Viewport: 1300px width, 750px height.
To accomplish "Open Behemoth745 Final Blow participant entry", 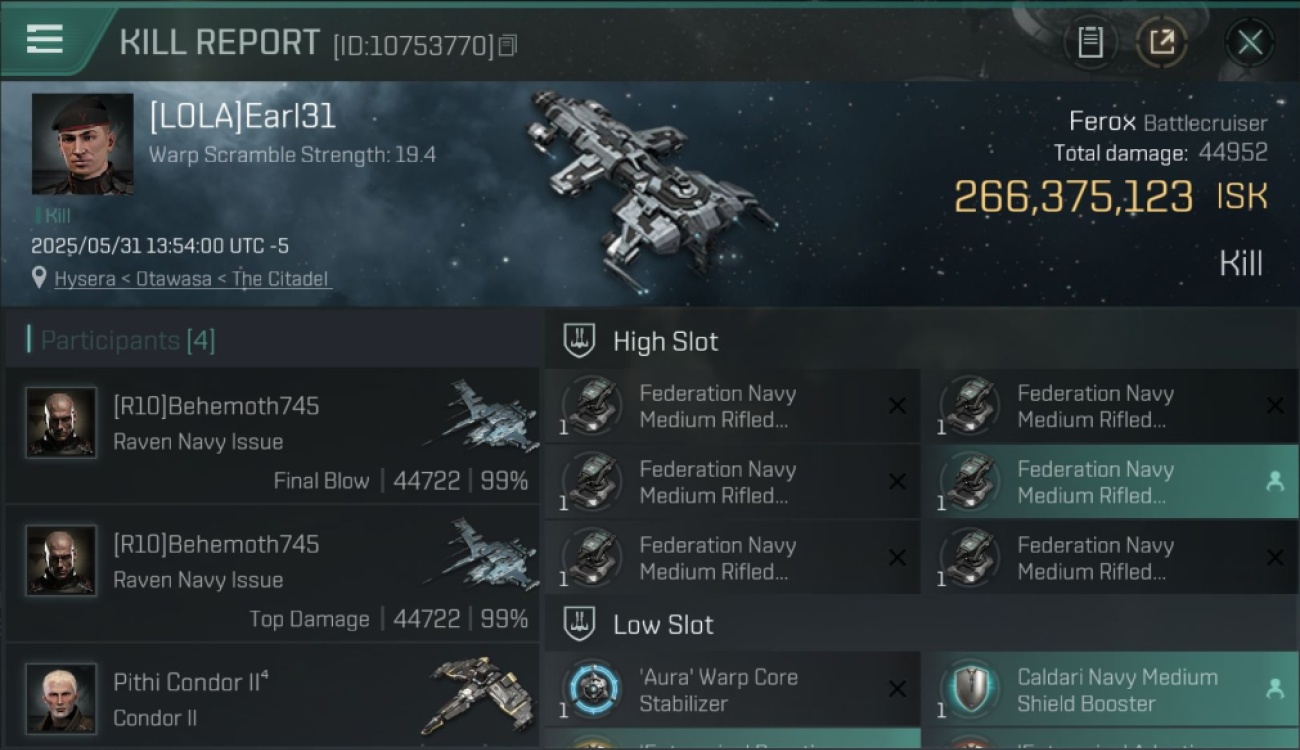I will point(272,435).
